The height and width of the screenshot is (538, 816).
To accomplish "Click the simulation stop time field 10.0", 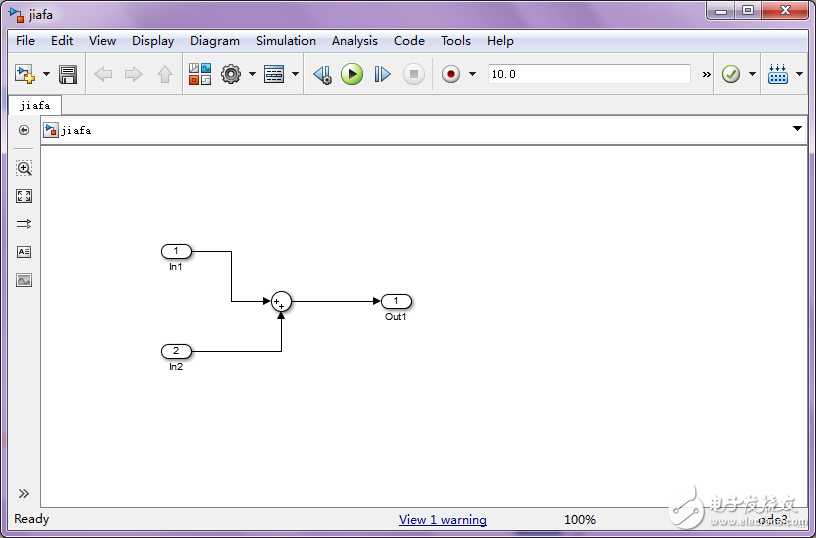I will pyautogui.click(x=589, y=74).
